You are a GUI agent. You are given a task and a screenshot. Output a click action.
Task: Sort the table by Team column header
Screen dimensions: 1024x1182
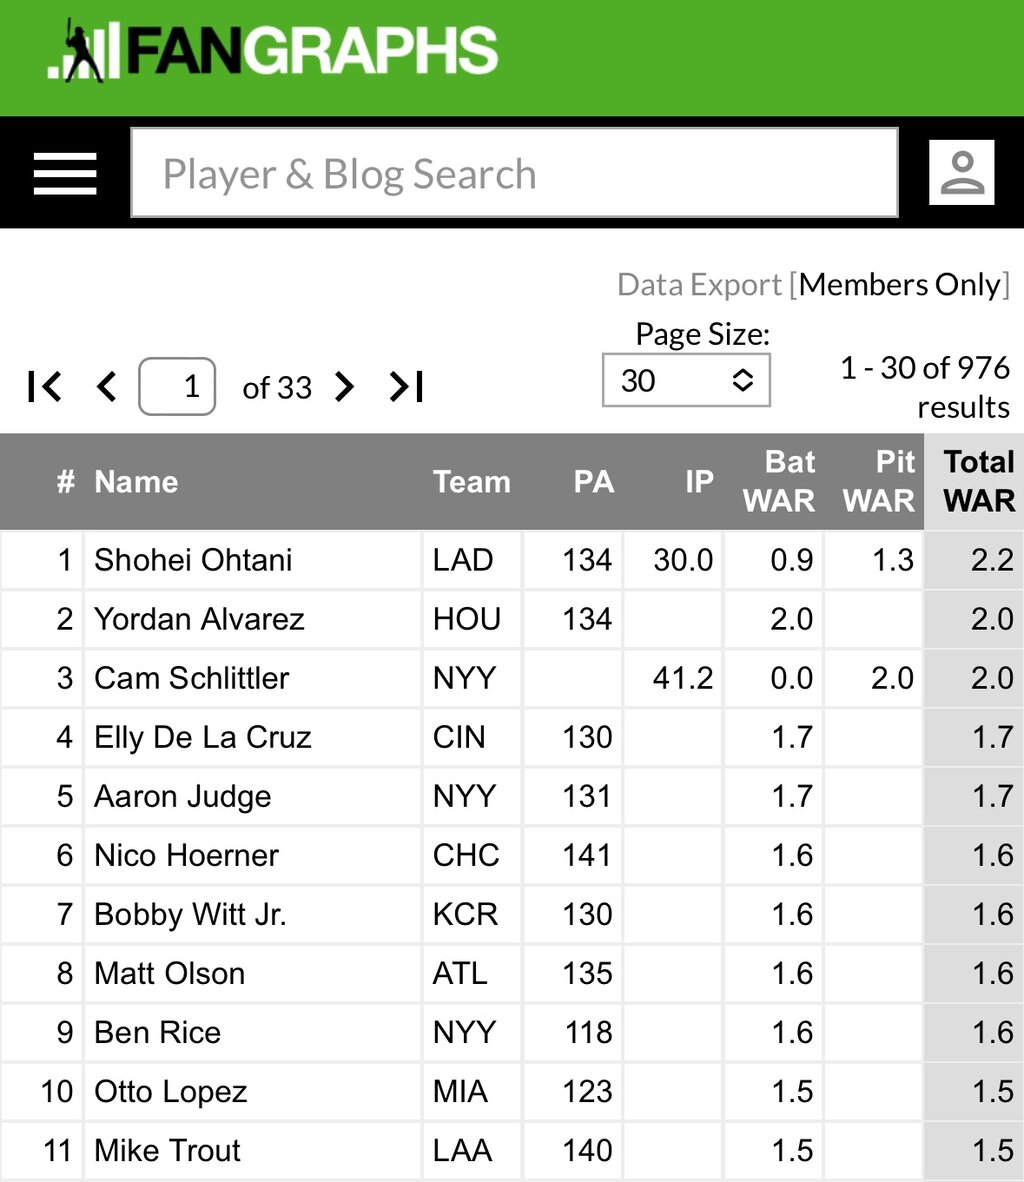tap(471, 482)
